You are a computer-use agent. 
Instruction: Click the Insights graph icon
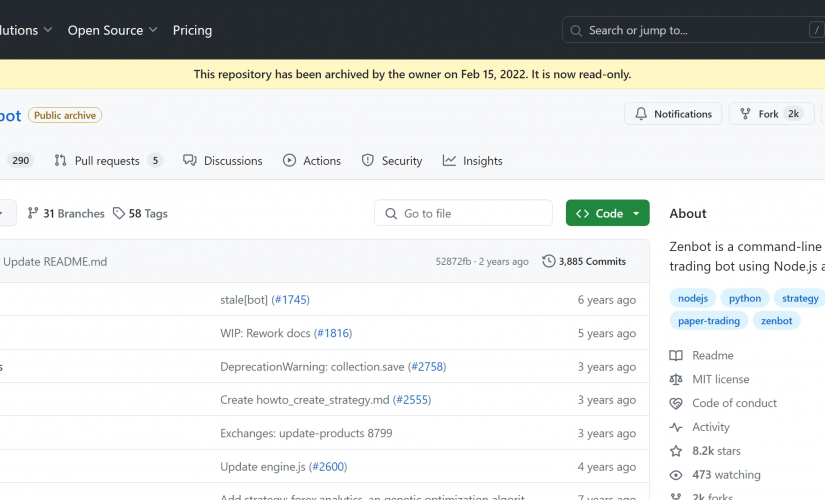click(x=449, y=161)
